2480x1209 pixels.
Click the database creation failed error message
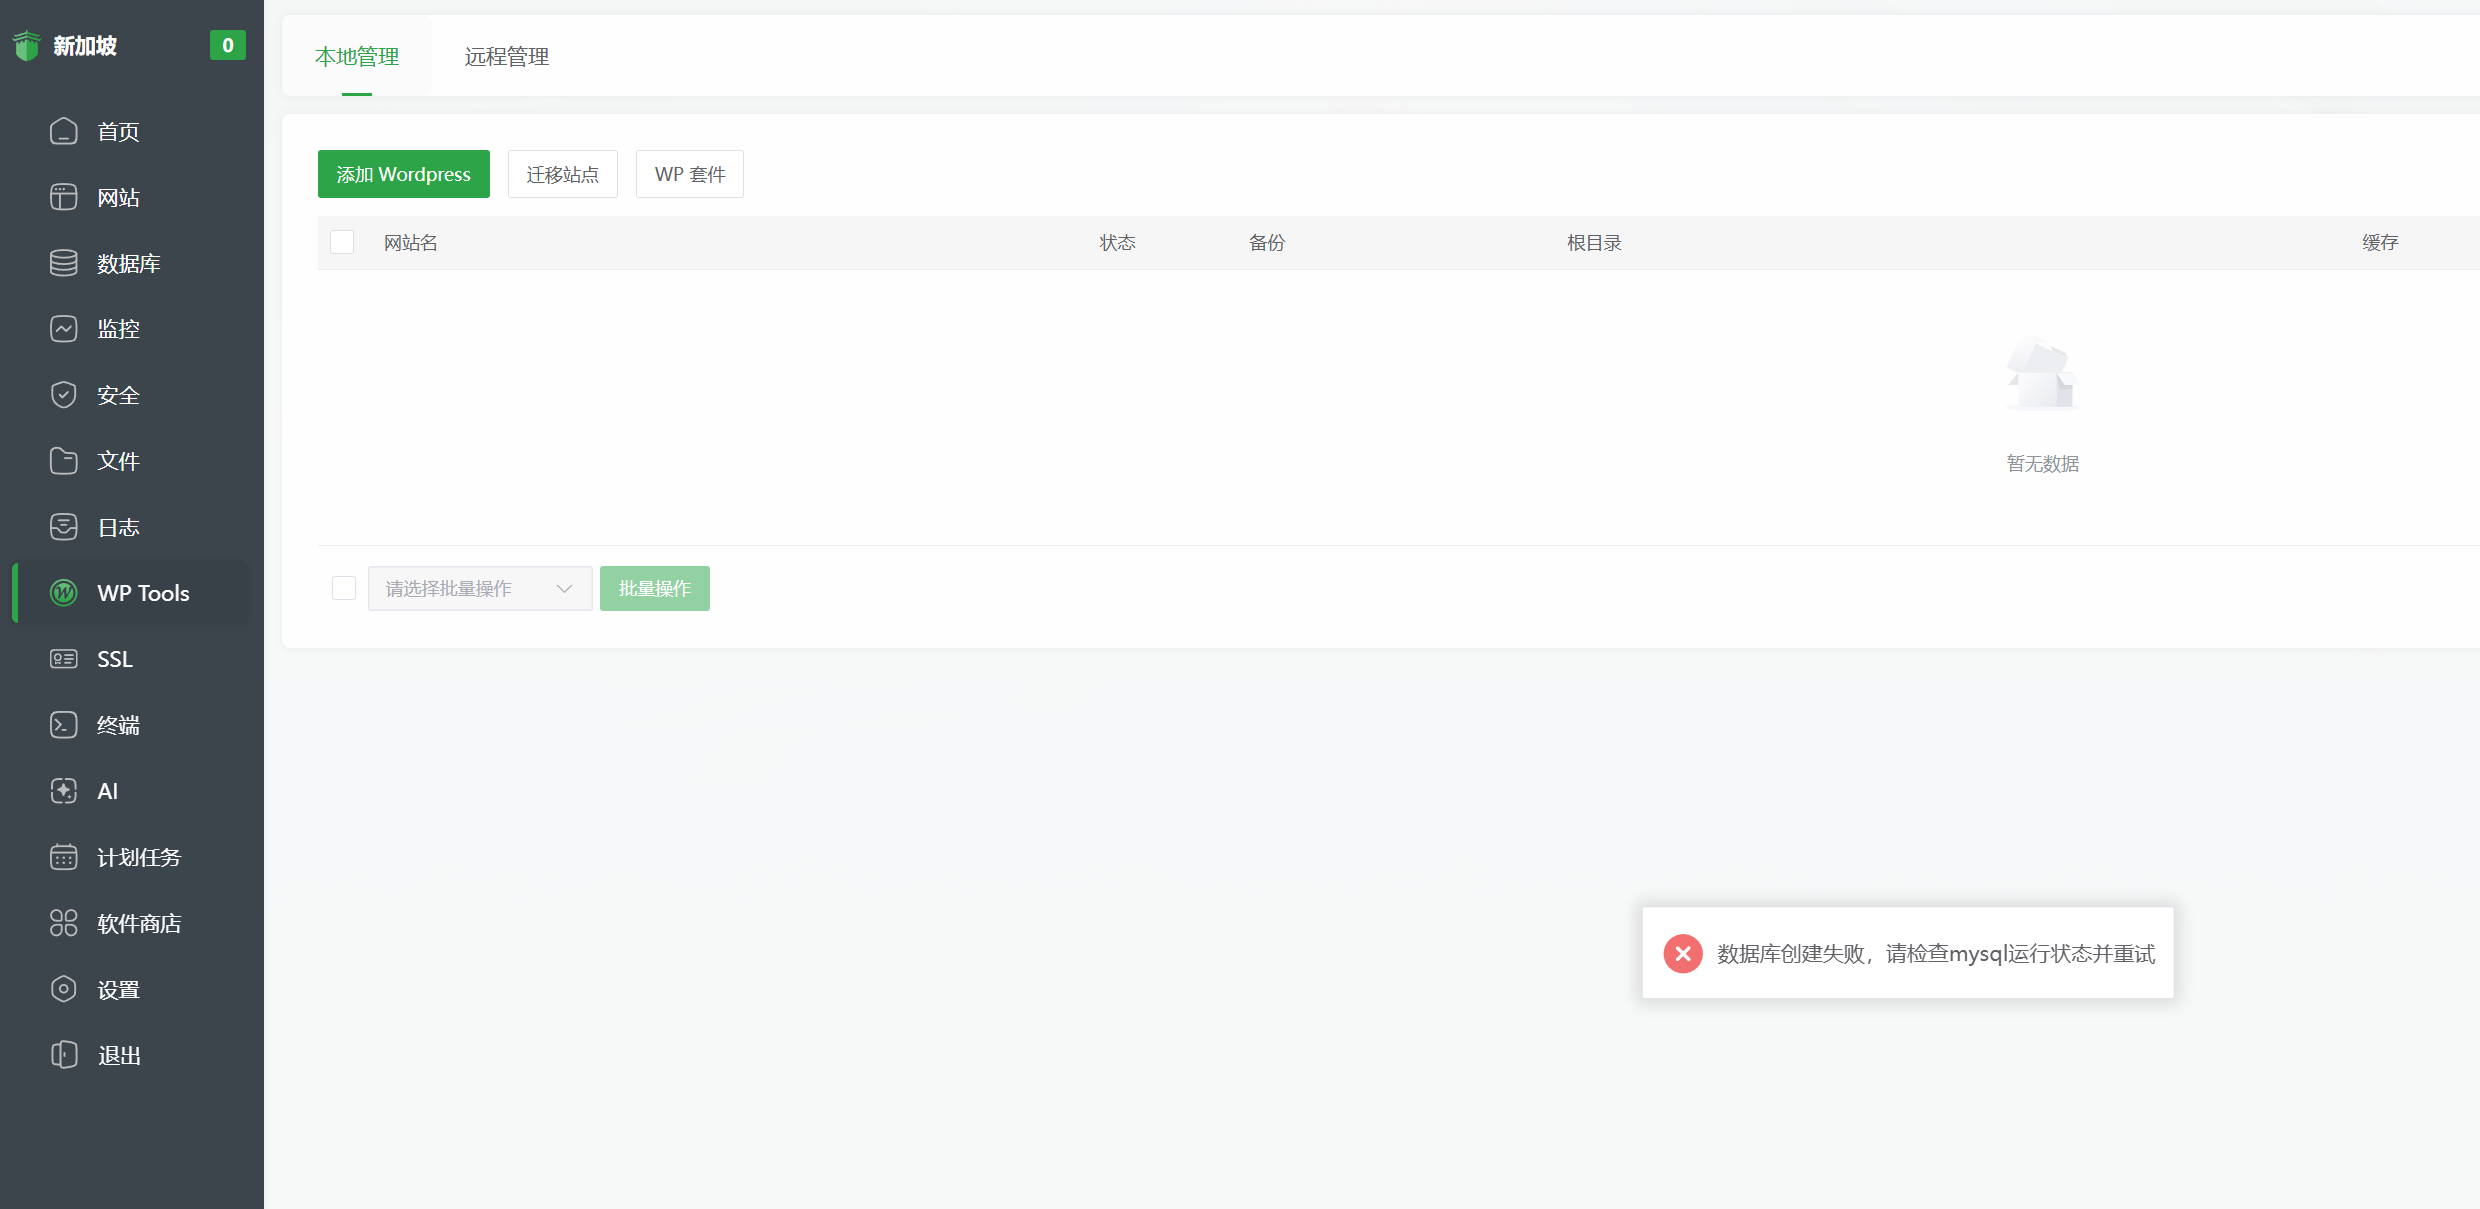click(1936, 954)
